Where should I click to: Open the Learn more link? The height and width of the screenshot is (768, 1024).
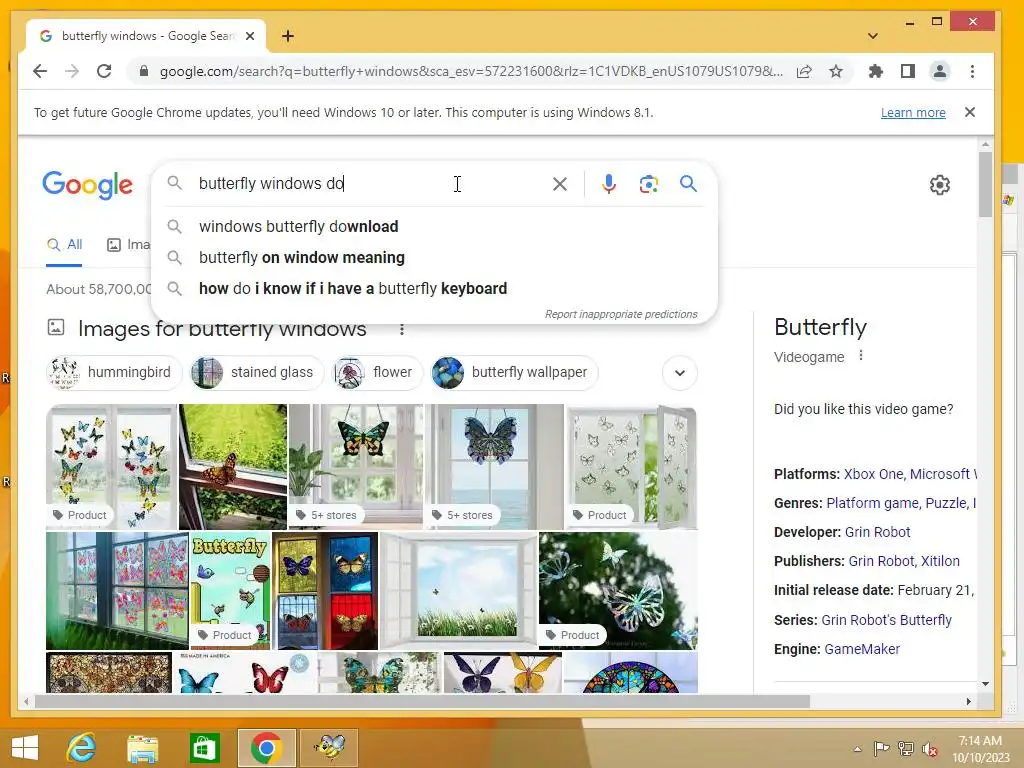(913, 112)
